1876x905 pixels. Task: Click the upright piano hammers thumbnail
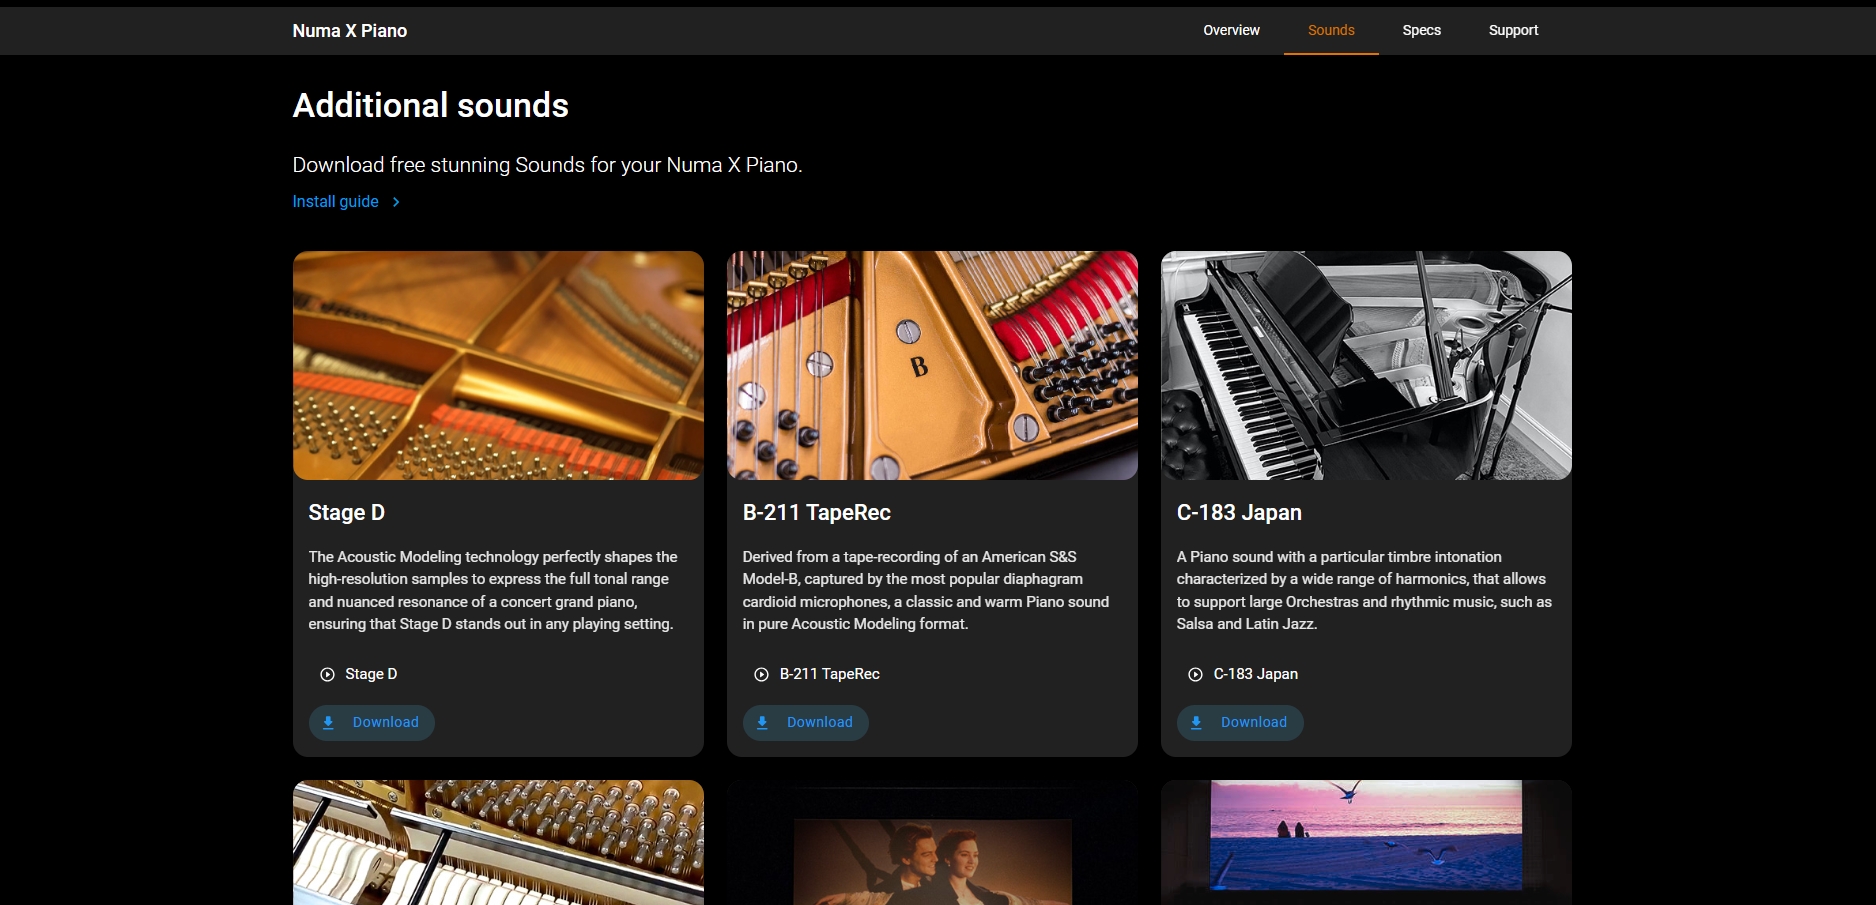pyautogui.click(x=498, y=842)
